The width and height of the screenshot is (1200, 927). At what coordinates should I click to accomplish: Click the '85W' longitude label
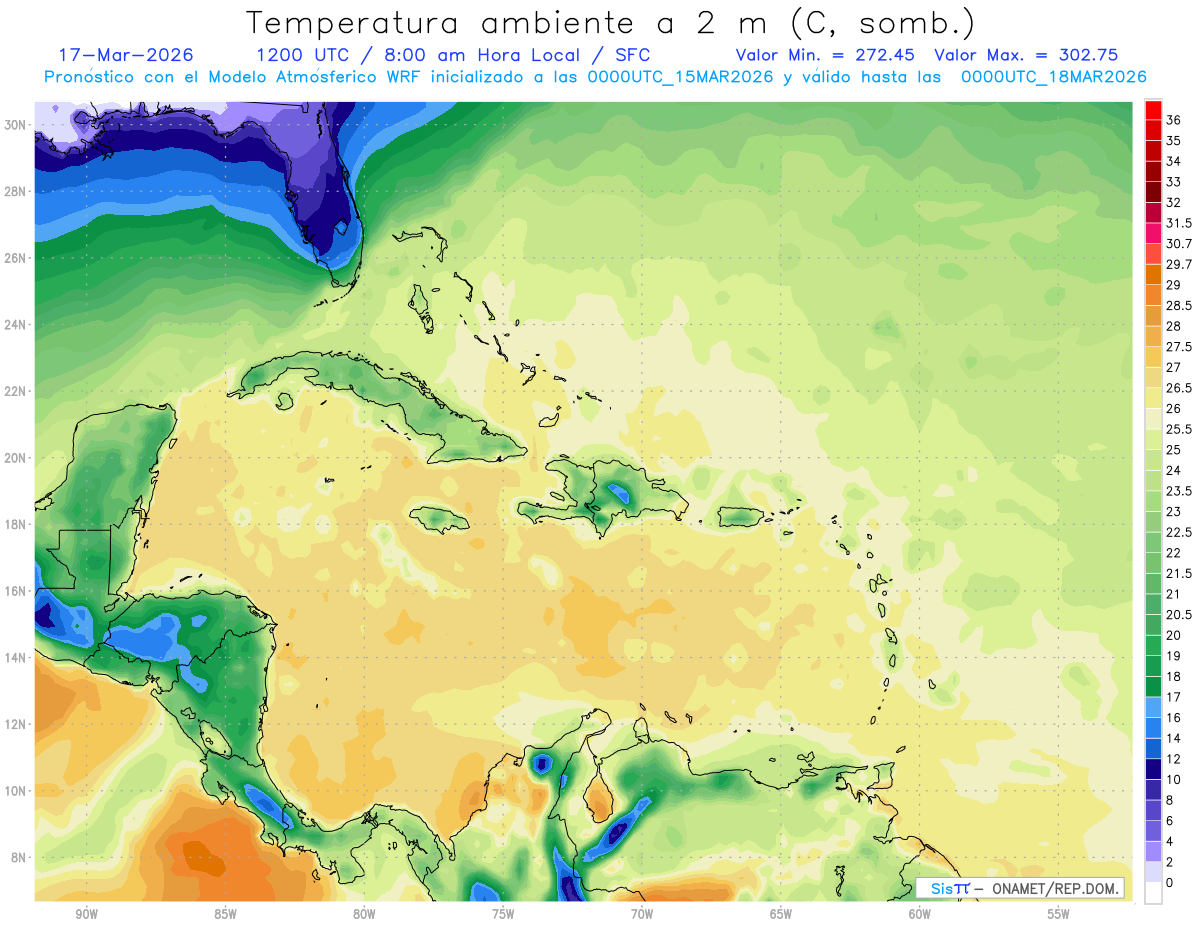(x=225, y=914)
